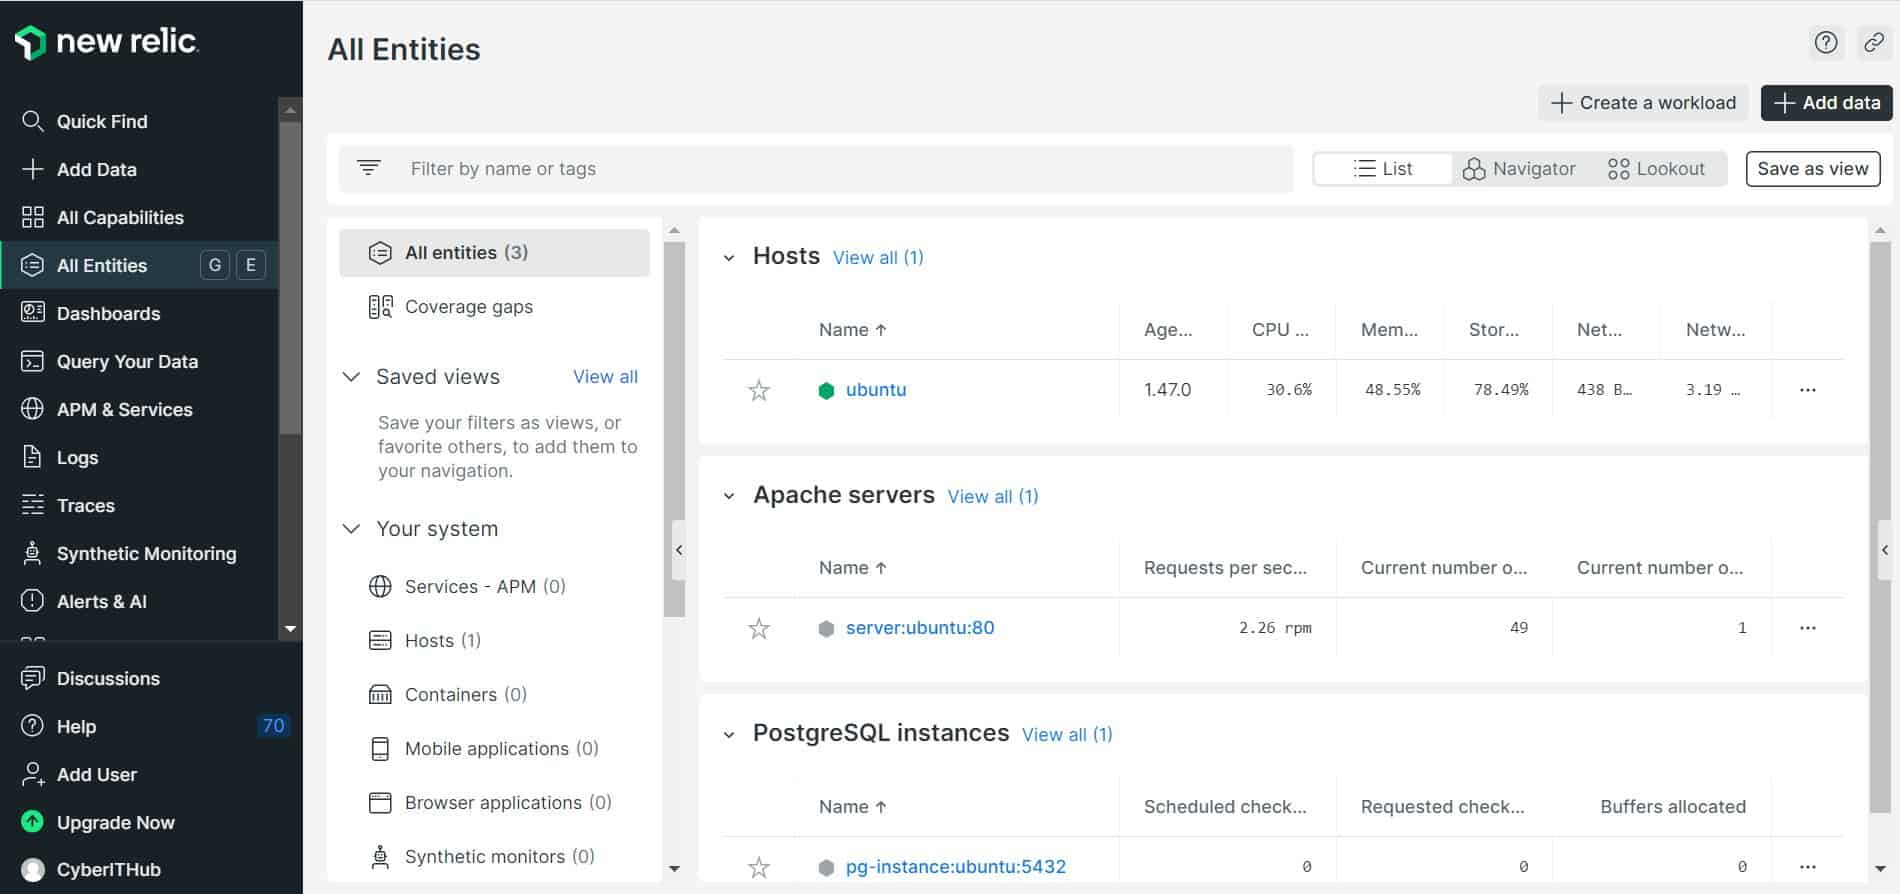Viewport: 1900px width, 894px height.
Task: Select Hosts (1) in Your system
Action: 443,640
